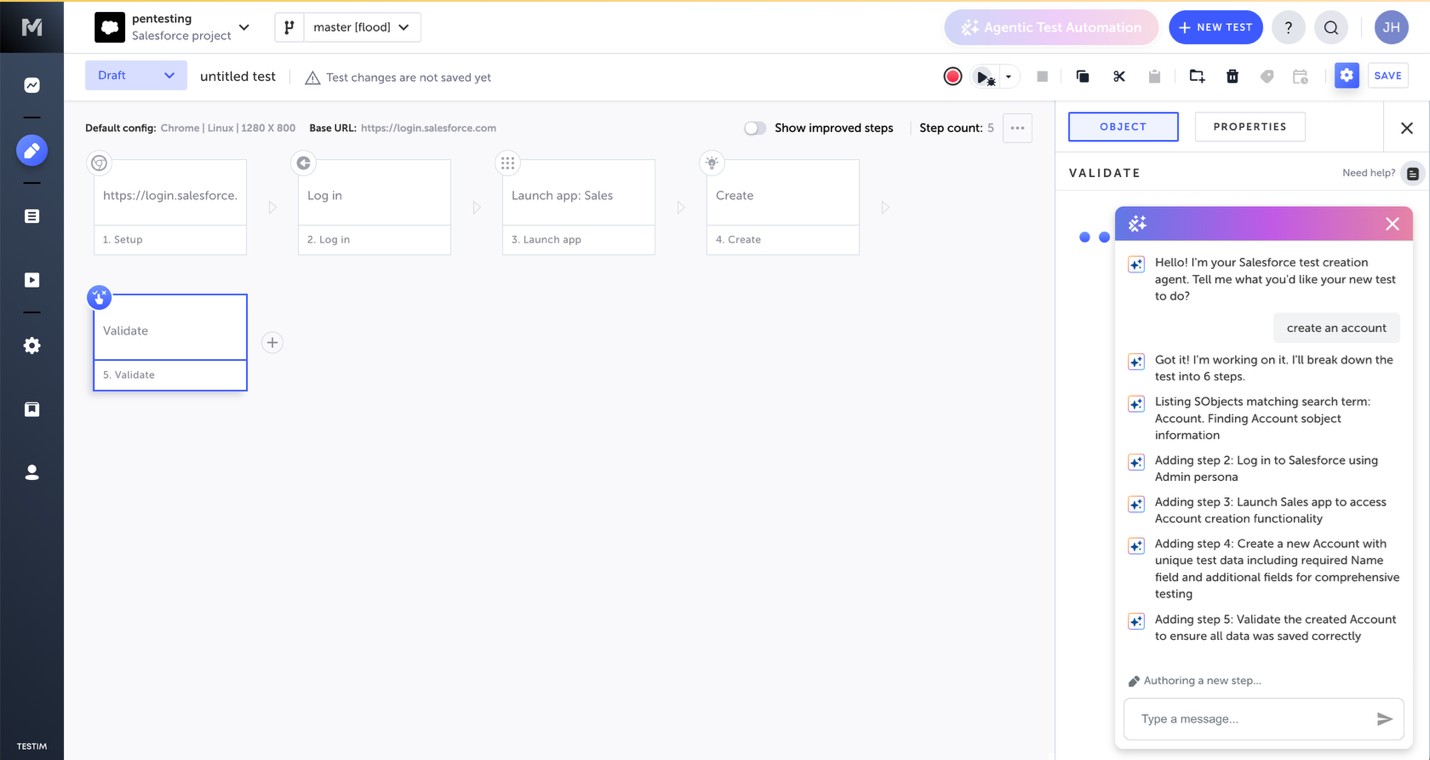Click the blue settings gear beside Save
The height and width of the screenshot is (760, 1430).
[1346, 76]
